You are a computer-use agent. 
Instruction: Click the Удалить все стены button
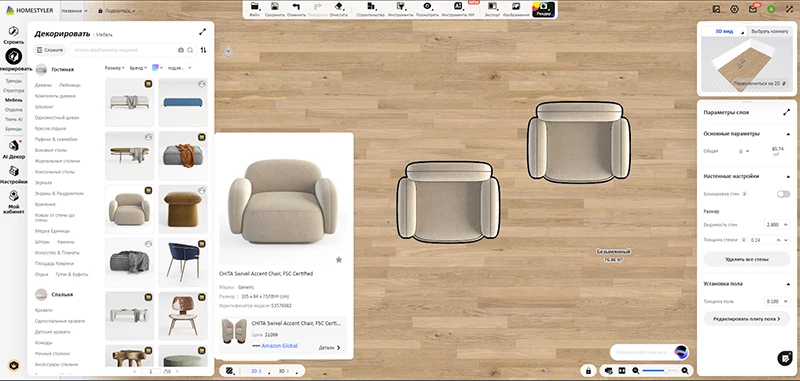[x=746, y=259]
